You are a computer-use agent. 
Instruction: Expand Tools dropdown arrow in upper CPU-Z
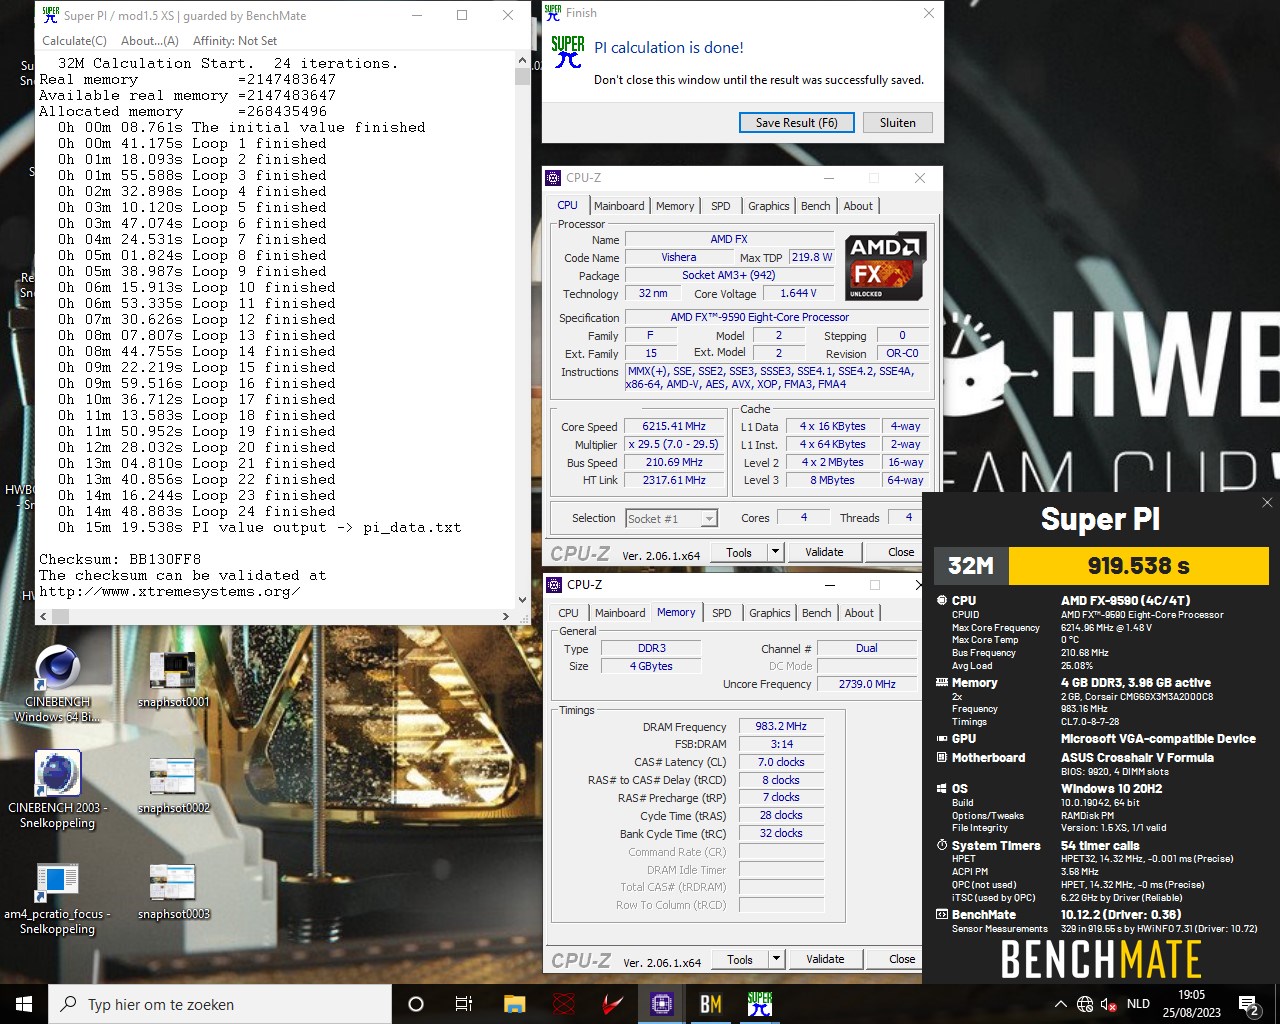pos(775,552)
